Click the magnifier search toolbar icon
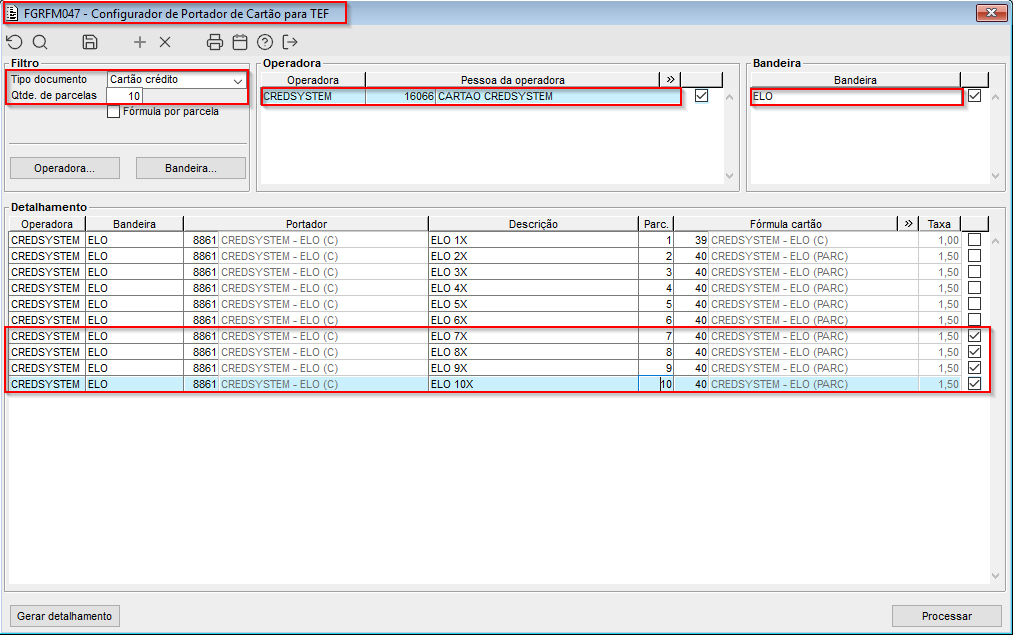The image size is (1013, 635). (40, 42)
